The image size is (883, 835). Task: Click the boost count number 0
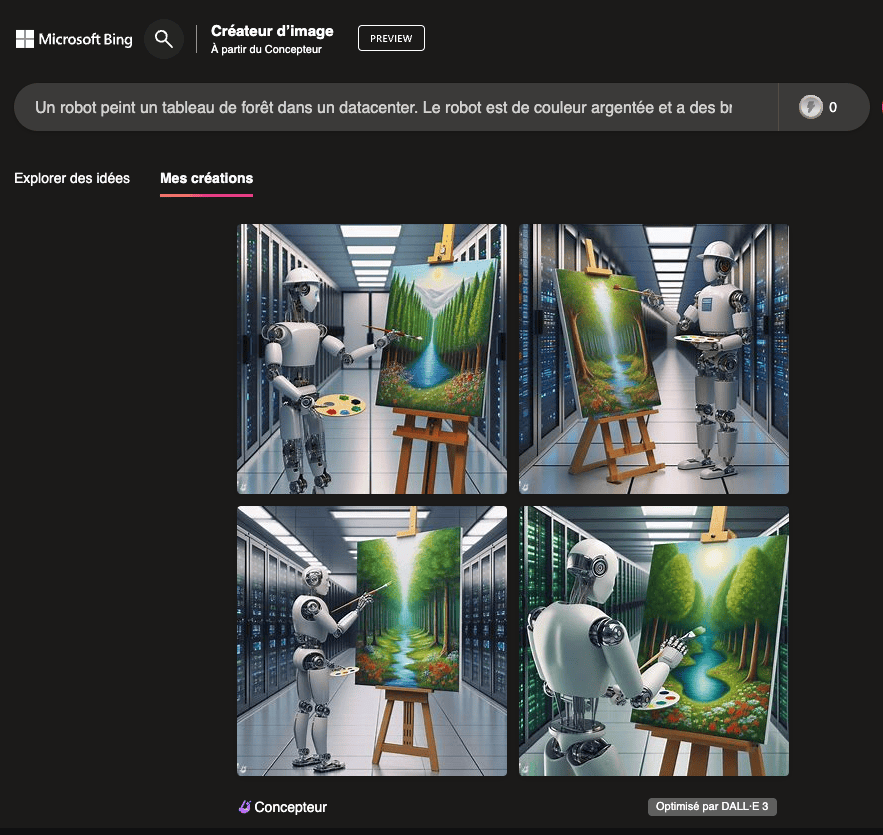point(833,107)
